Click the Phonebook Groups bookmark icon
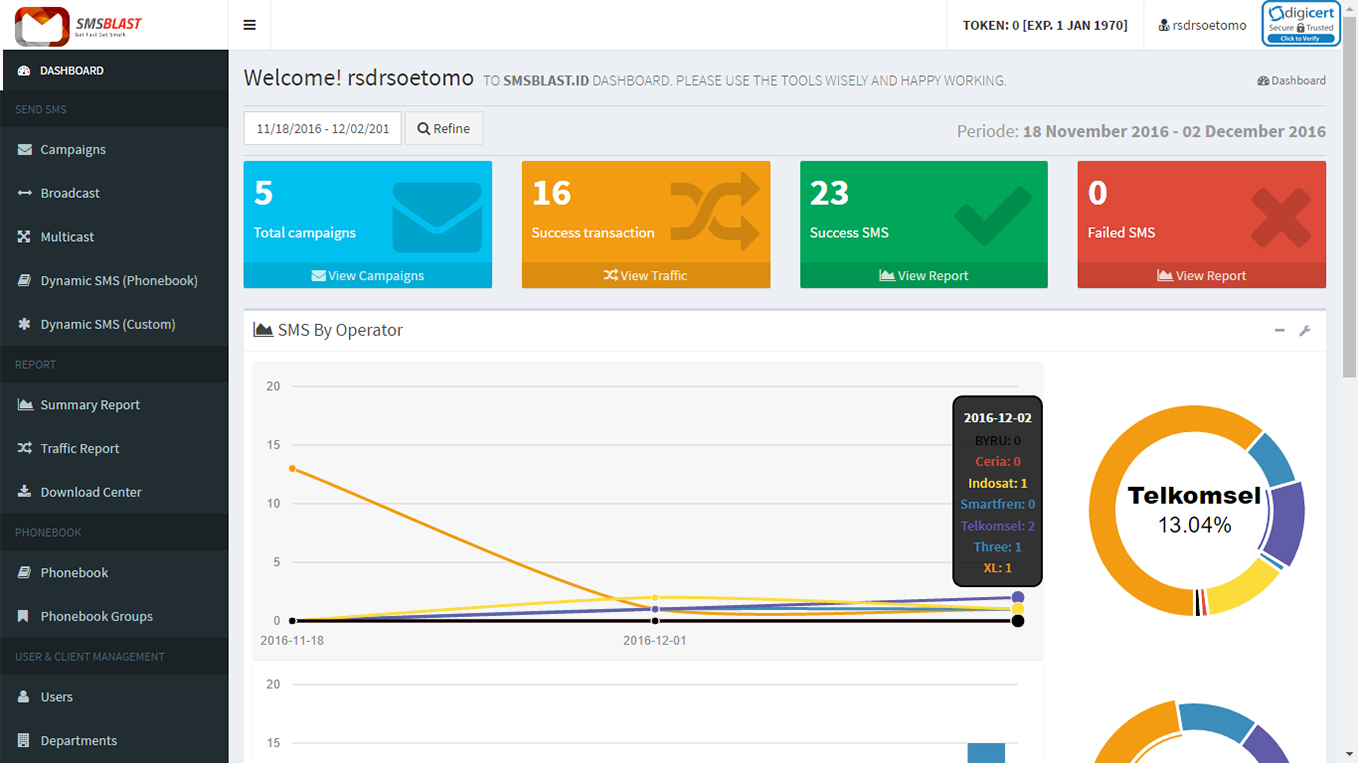The width and height of the screenshot is (1358, 763). click(x=24, y=617)
